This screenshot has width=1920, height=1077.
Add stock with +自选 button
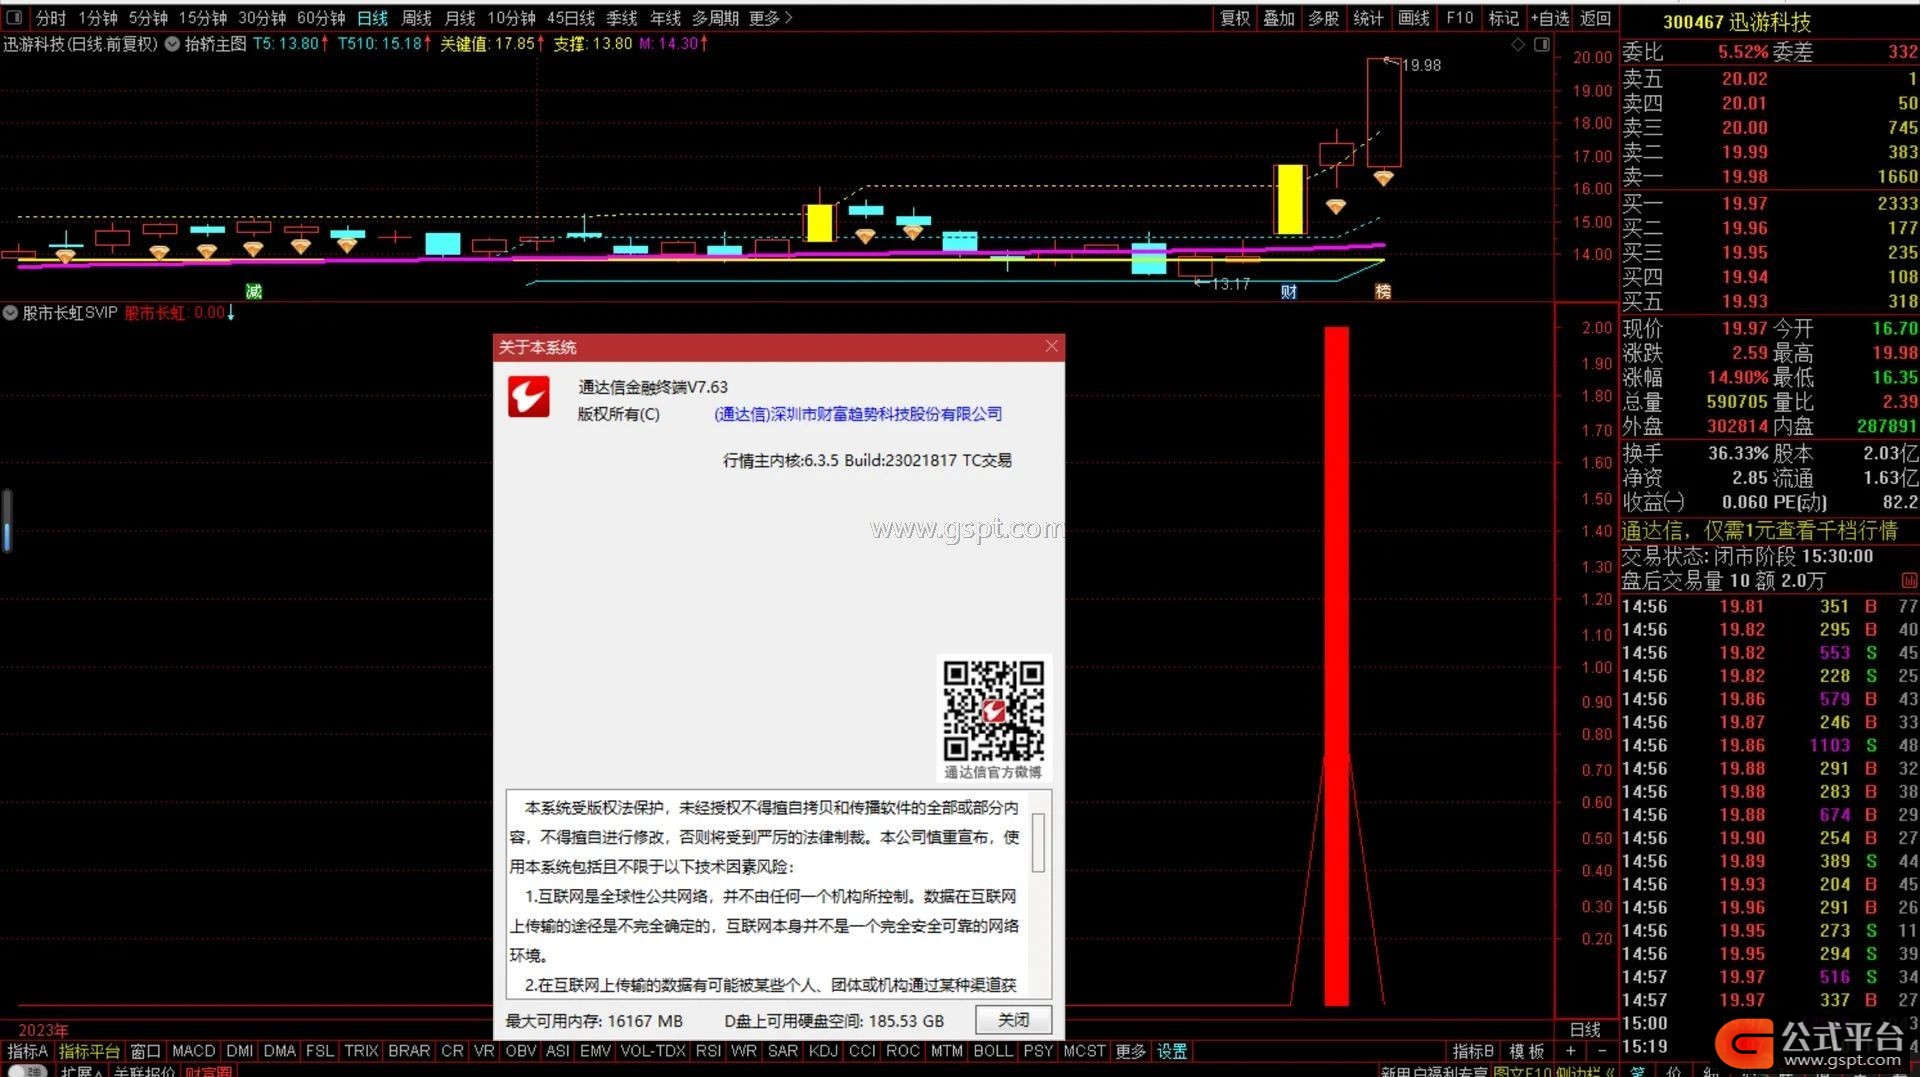pyautogui.click(x=1550, y=18)
